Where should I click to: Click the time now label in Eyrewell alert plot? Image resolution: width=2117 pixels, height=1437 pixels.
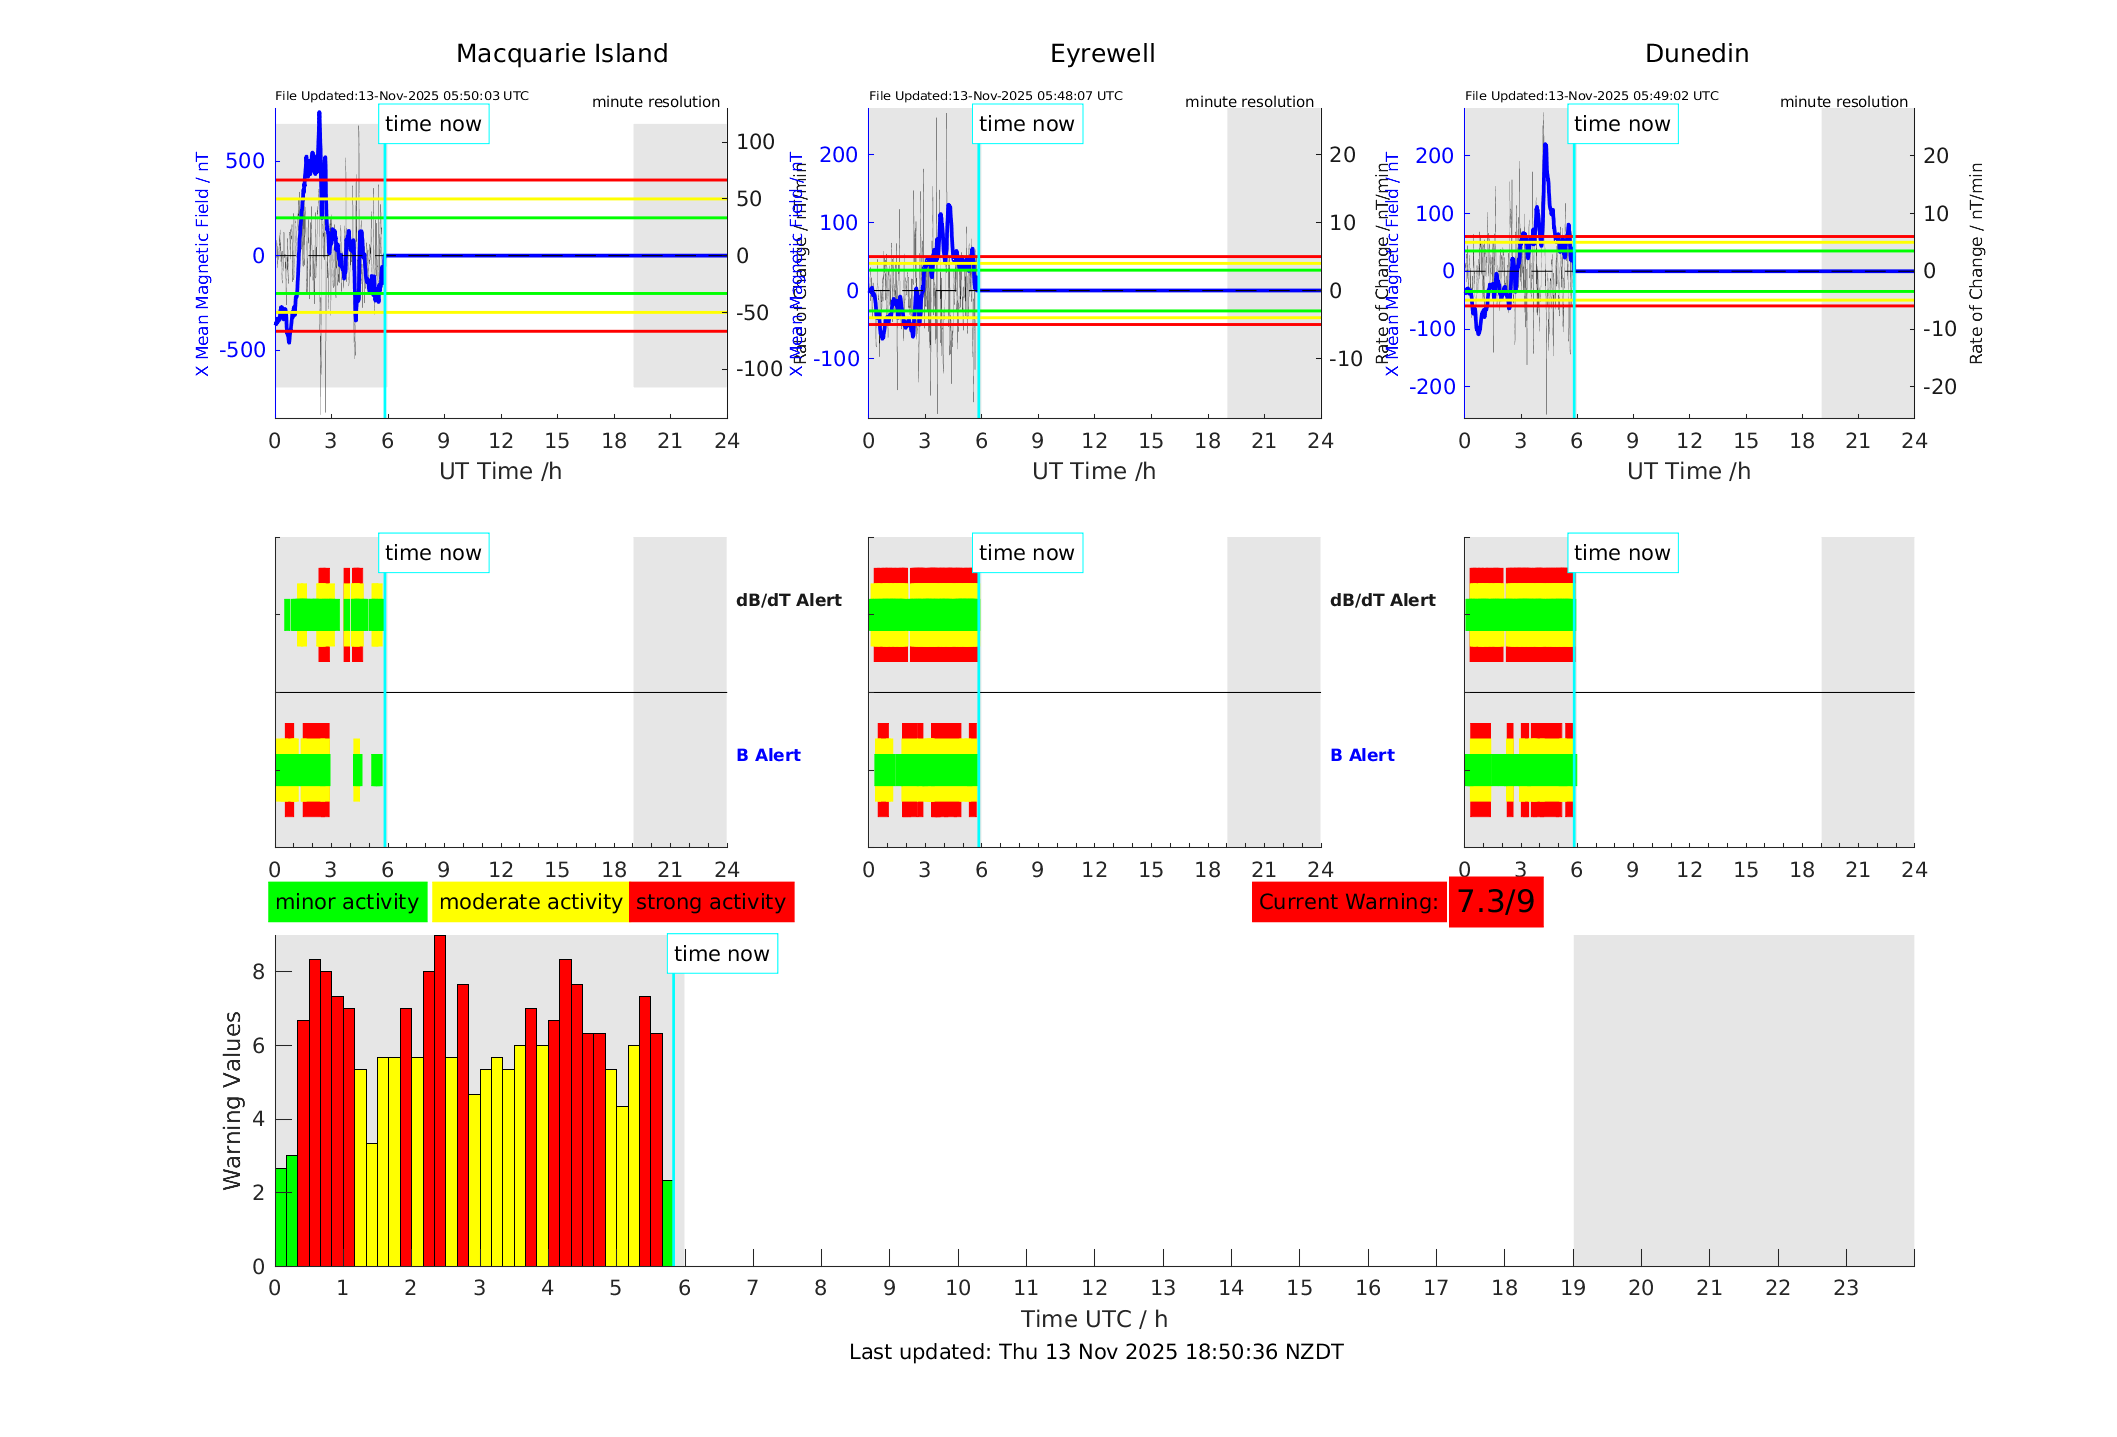tap(1026, 553)
